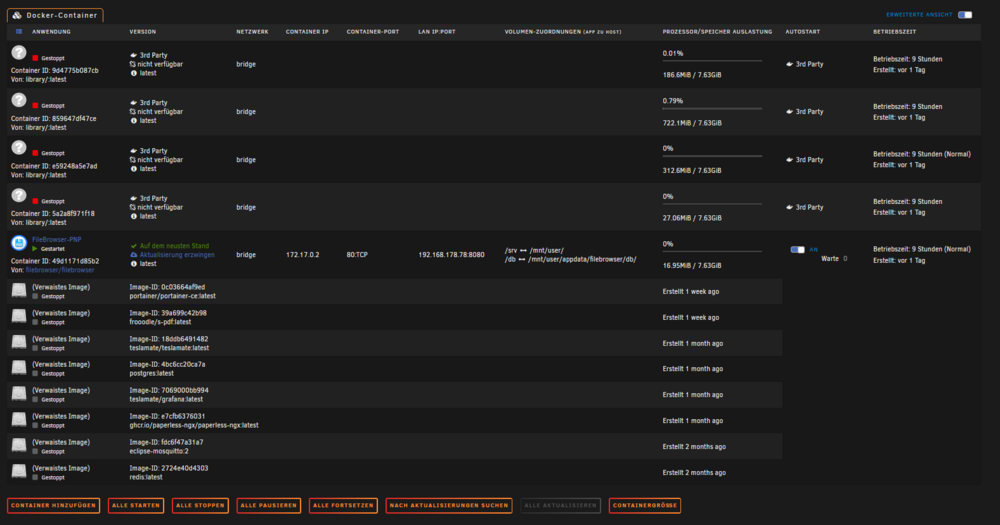Click the Betriebszeit column header
Image resolution: width=1000 pixels, height=525 pixels.
(x=895, y=31)
